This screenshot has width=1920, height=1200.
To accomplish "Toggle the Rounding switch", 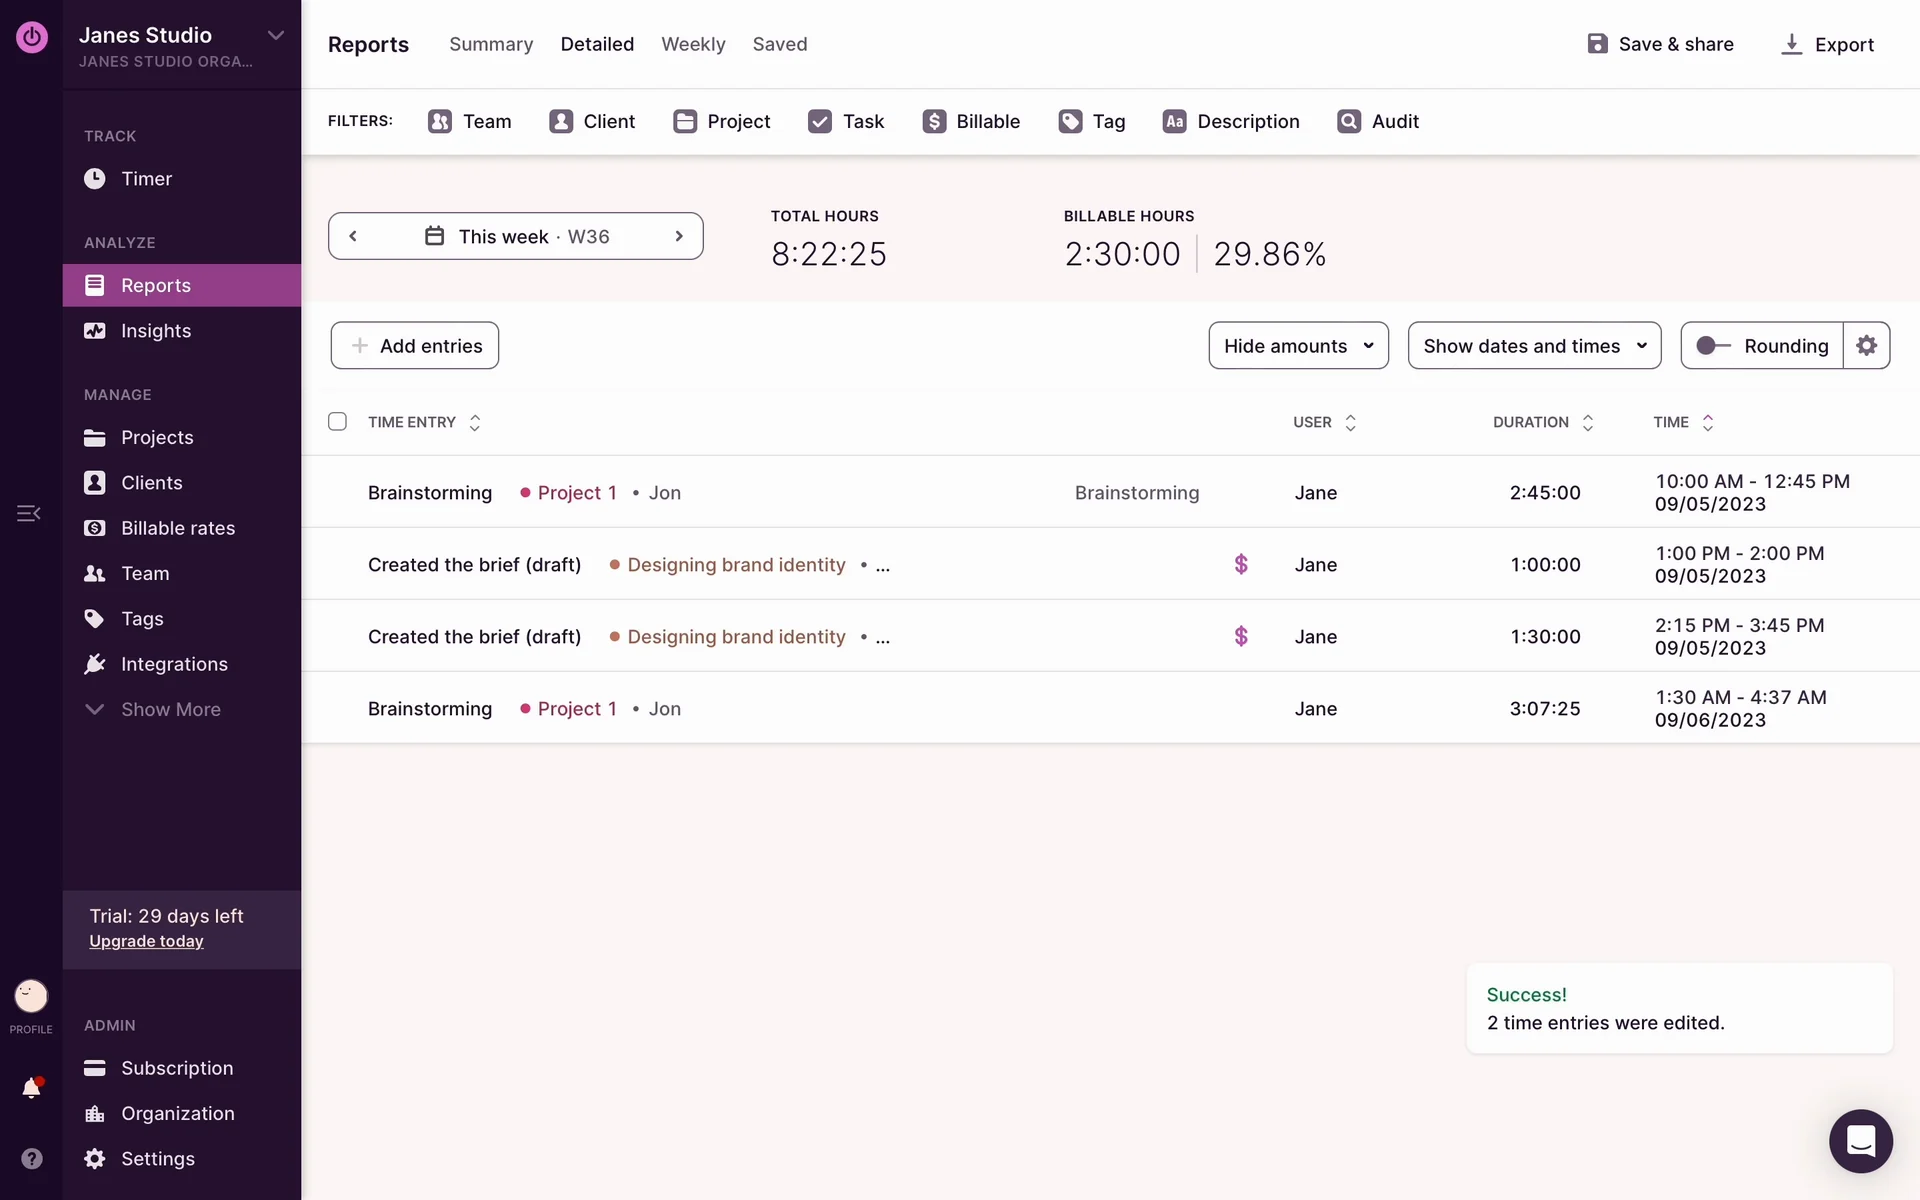I will (x=1713, y=345).
